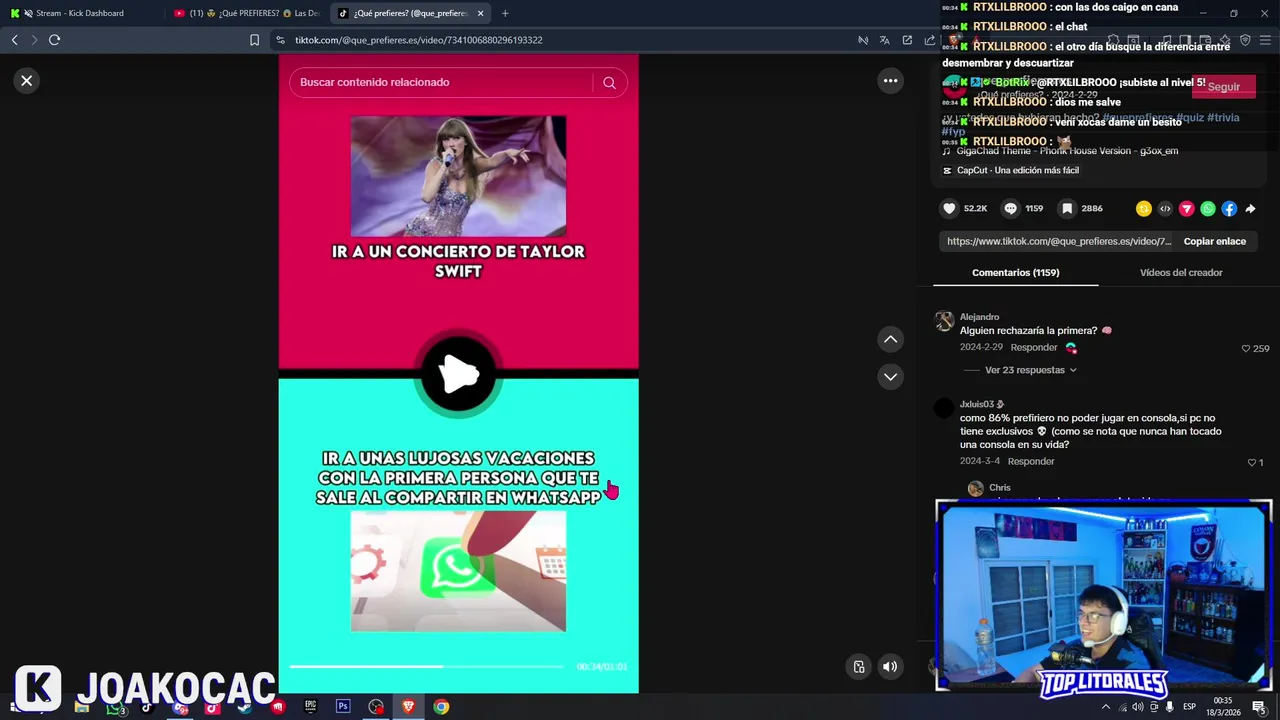Screen dimensions: 1280x720
Task: Bookmark this page with the address bar bookmark icon
Action: 254,40
